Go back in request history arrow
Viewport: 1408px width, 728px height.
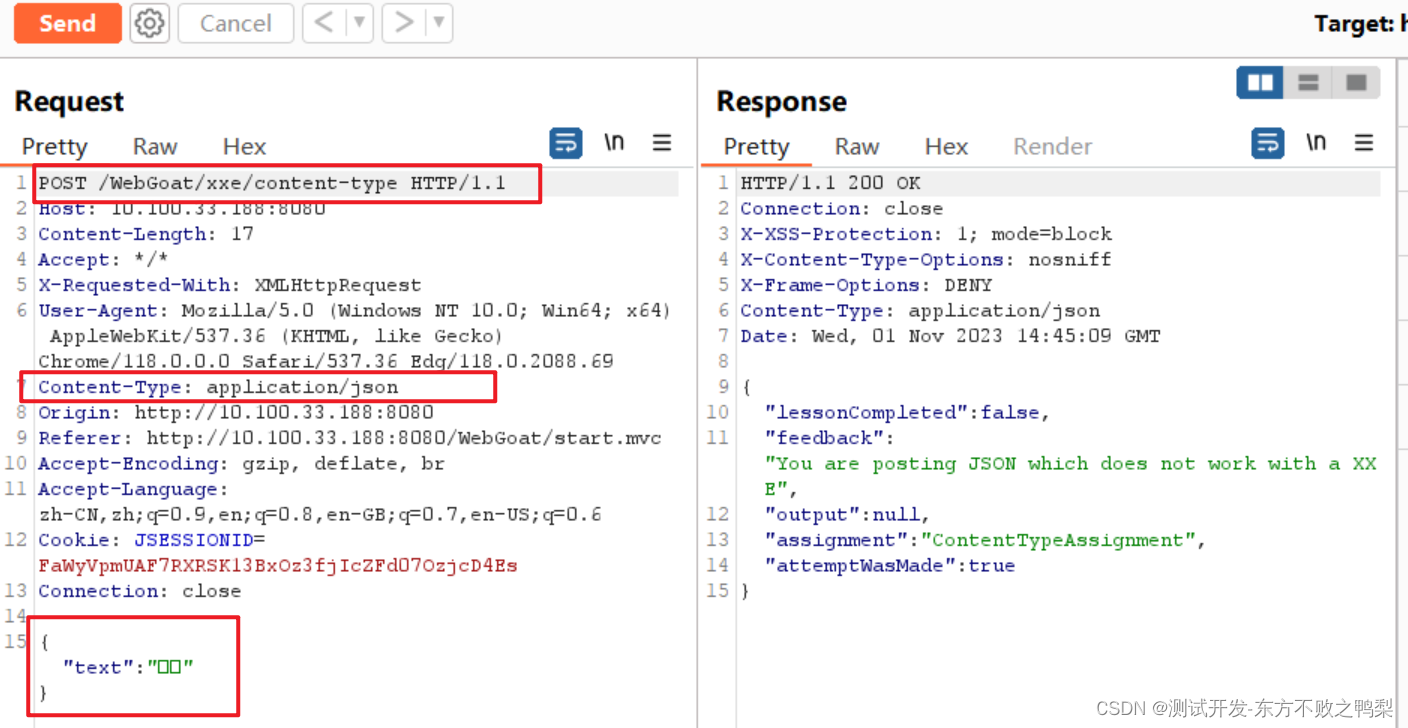pyautogui.click(x=324, y=23)
